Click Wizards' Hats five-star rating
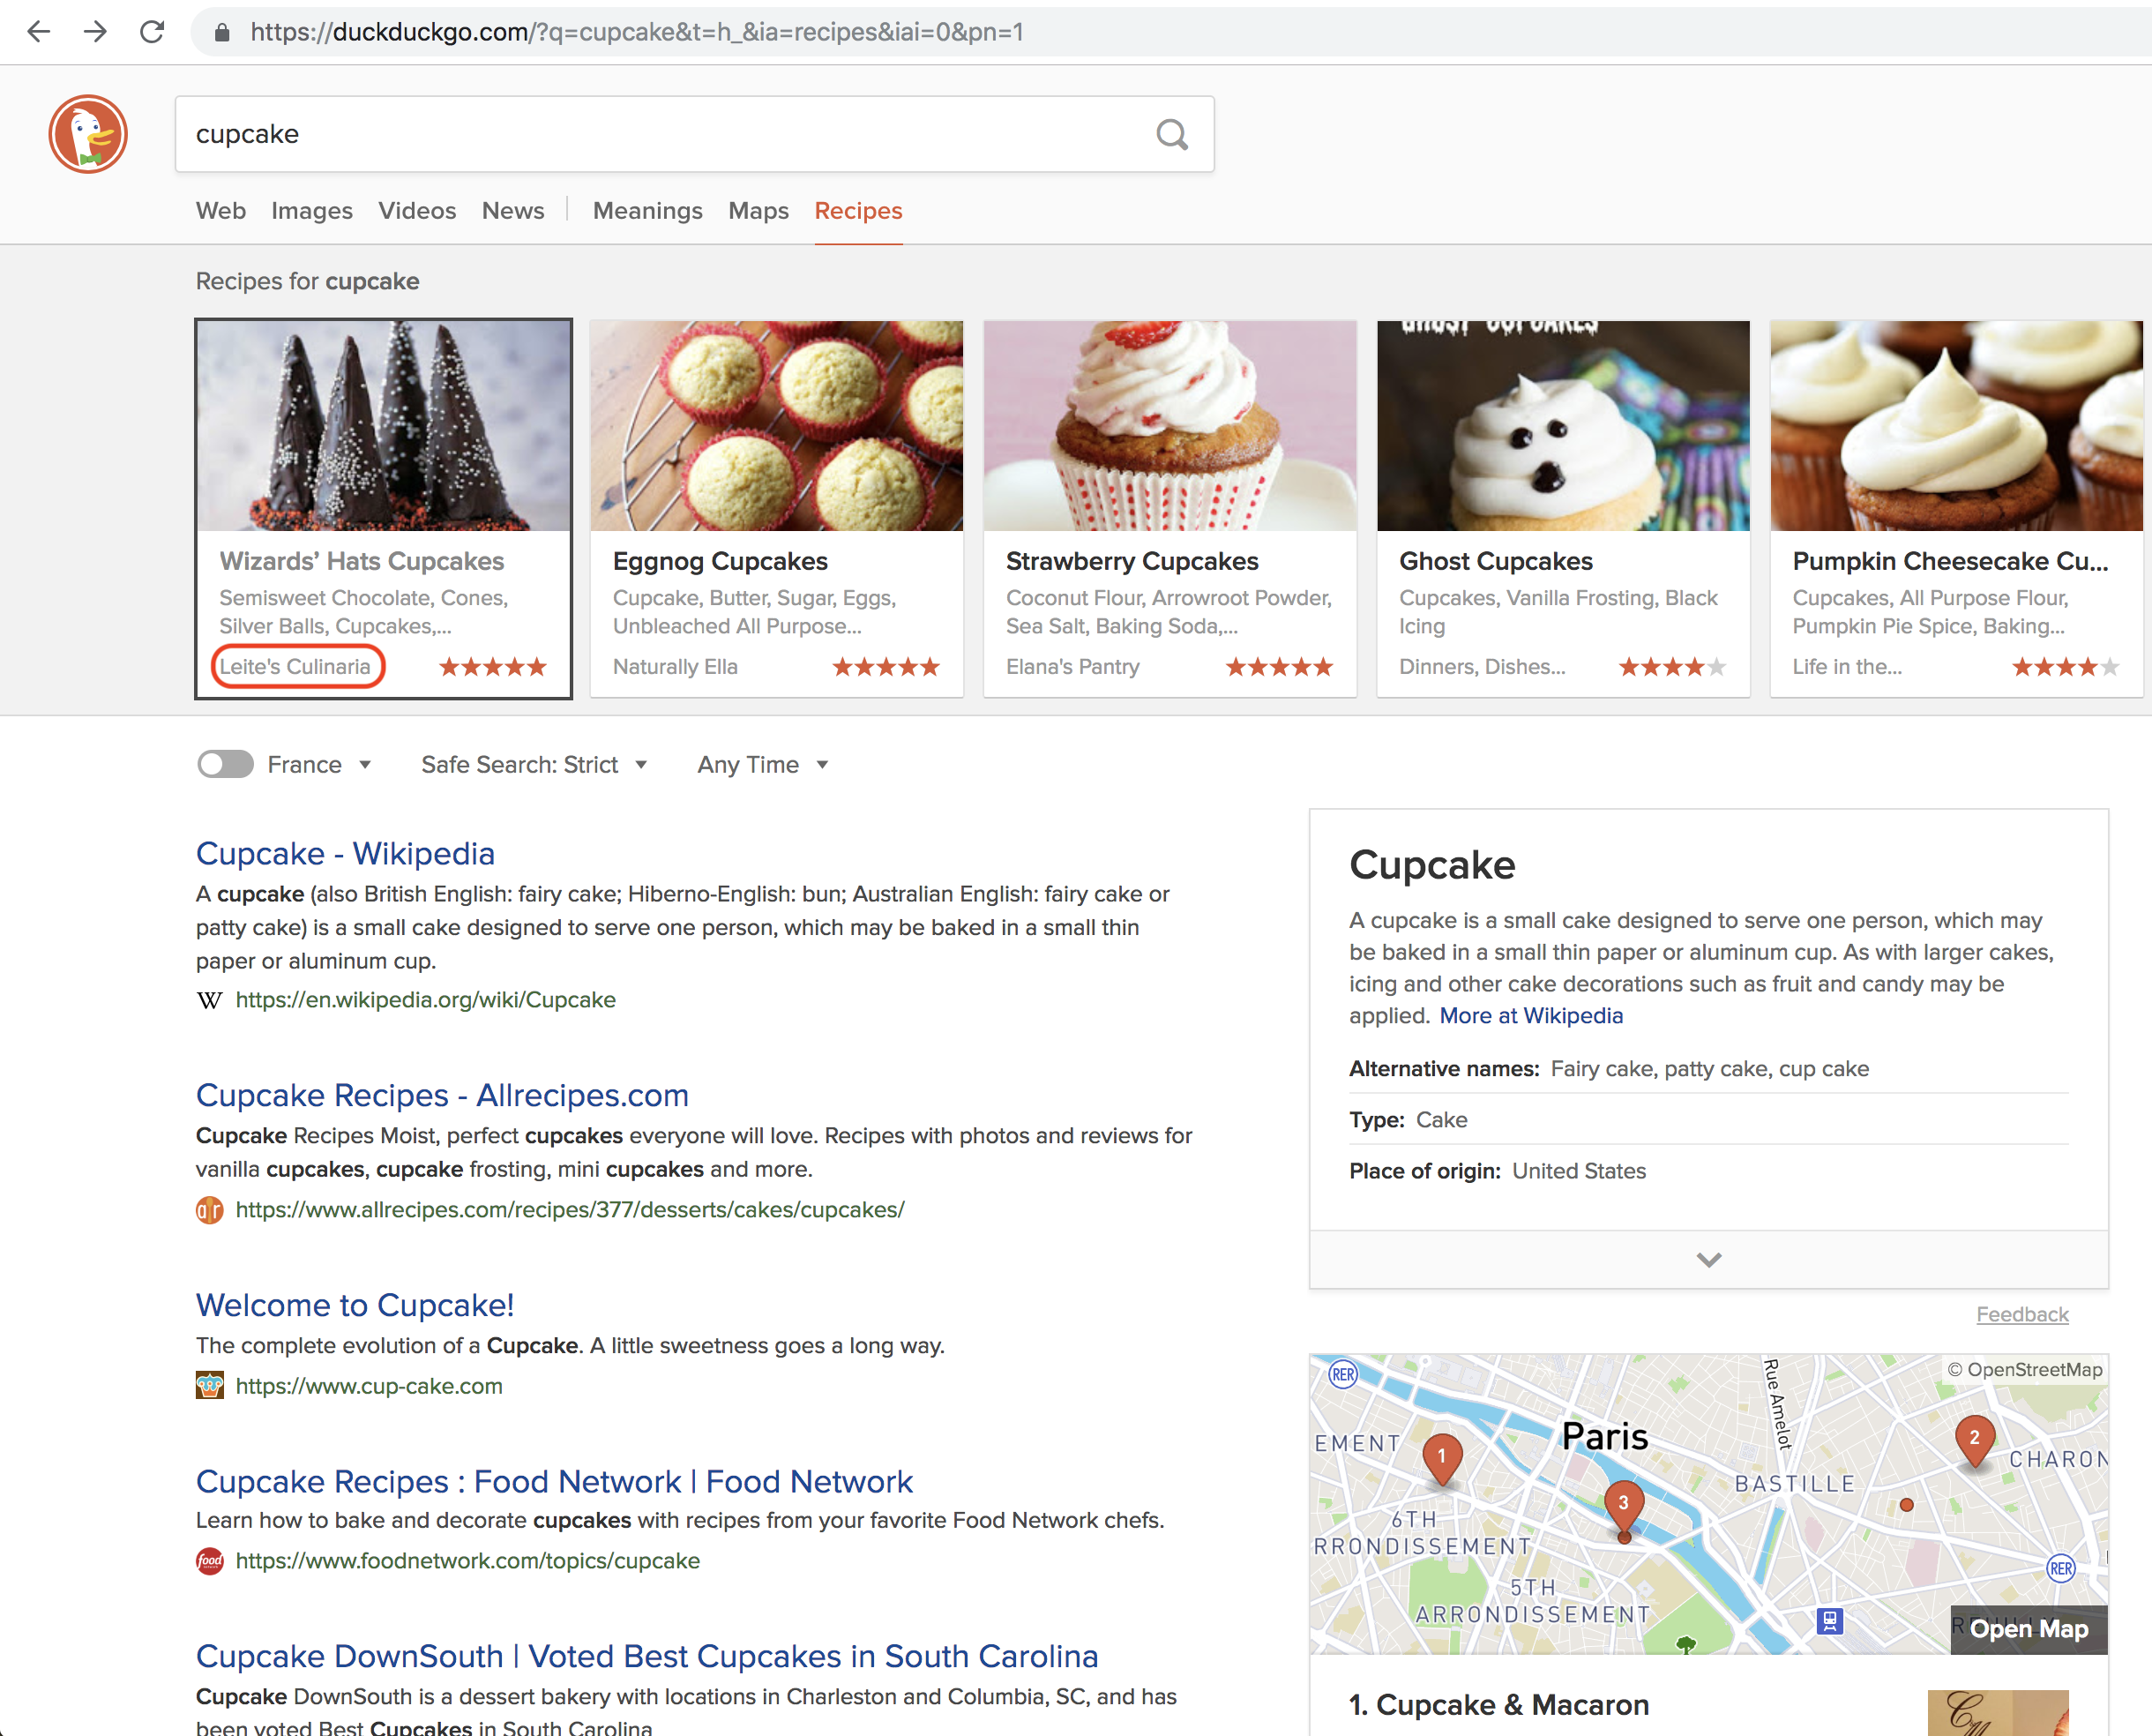The image size is (2152, 1736). point(493,667)
